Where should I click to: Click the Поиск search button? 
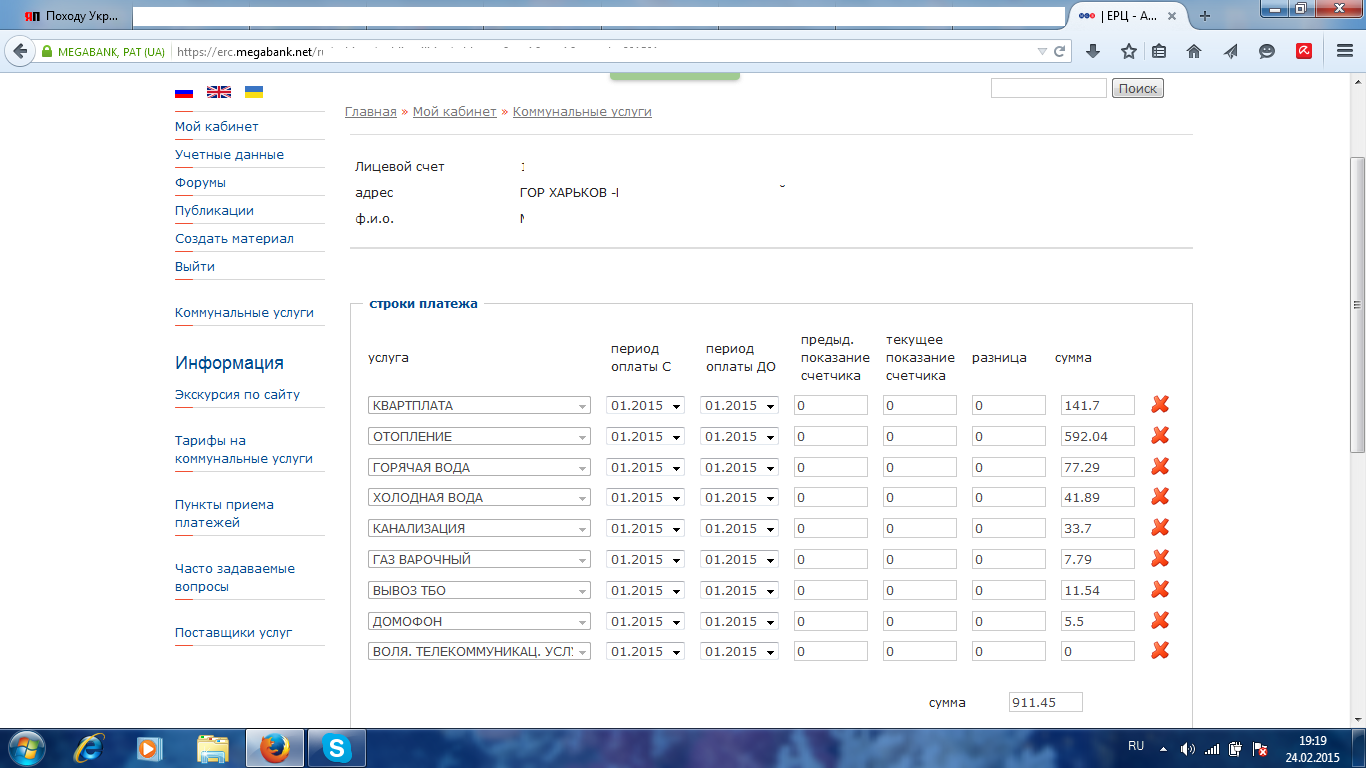point(1138,88)
